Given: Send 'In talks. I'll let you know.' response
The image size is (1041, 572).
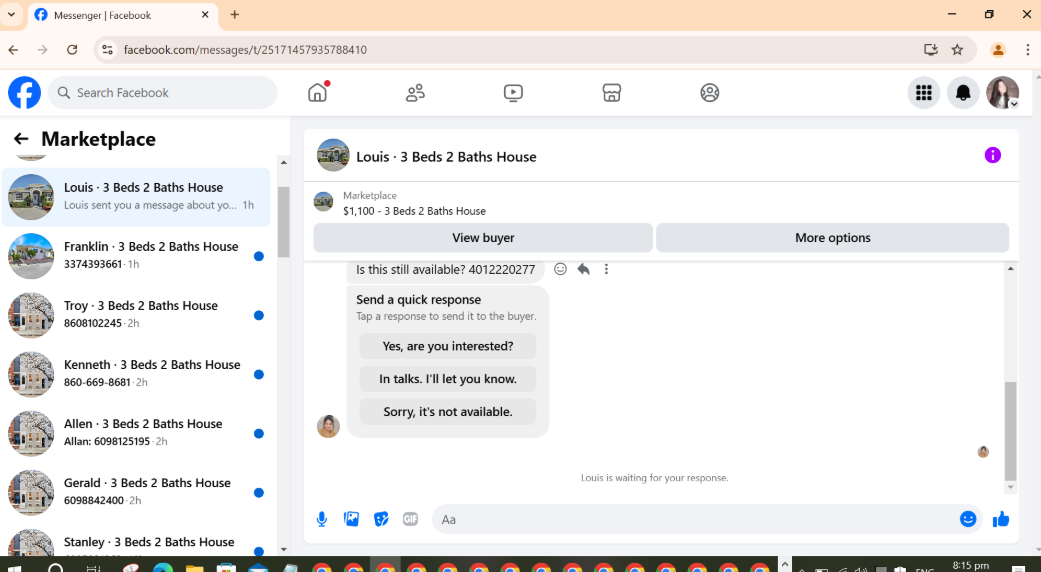Looking at the screenshot, I should [448, 379].
